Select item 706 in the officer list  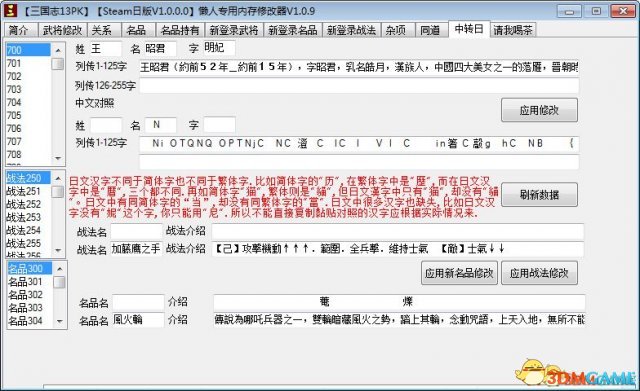pos(28,129)
